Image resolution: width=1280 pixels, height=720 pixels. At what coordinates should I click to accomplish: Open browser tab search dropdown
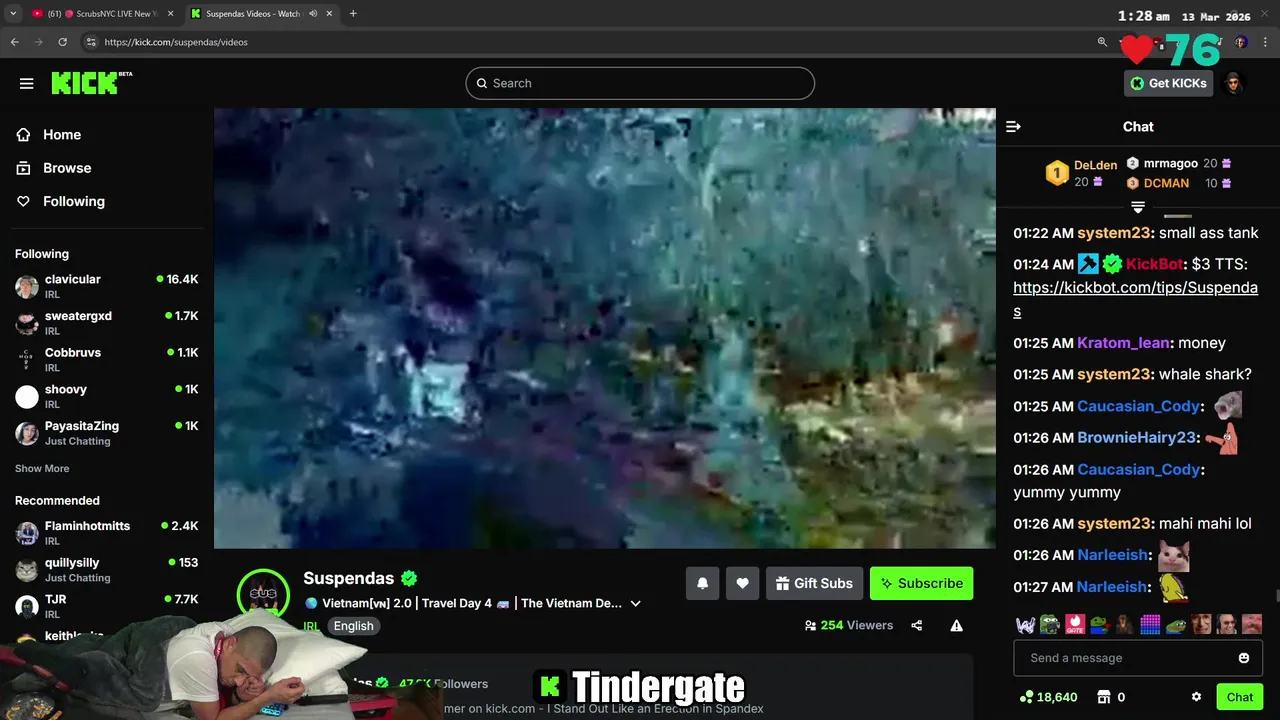point(12,14)
